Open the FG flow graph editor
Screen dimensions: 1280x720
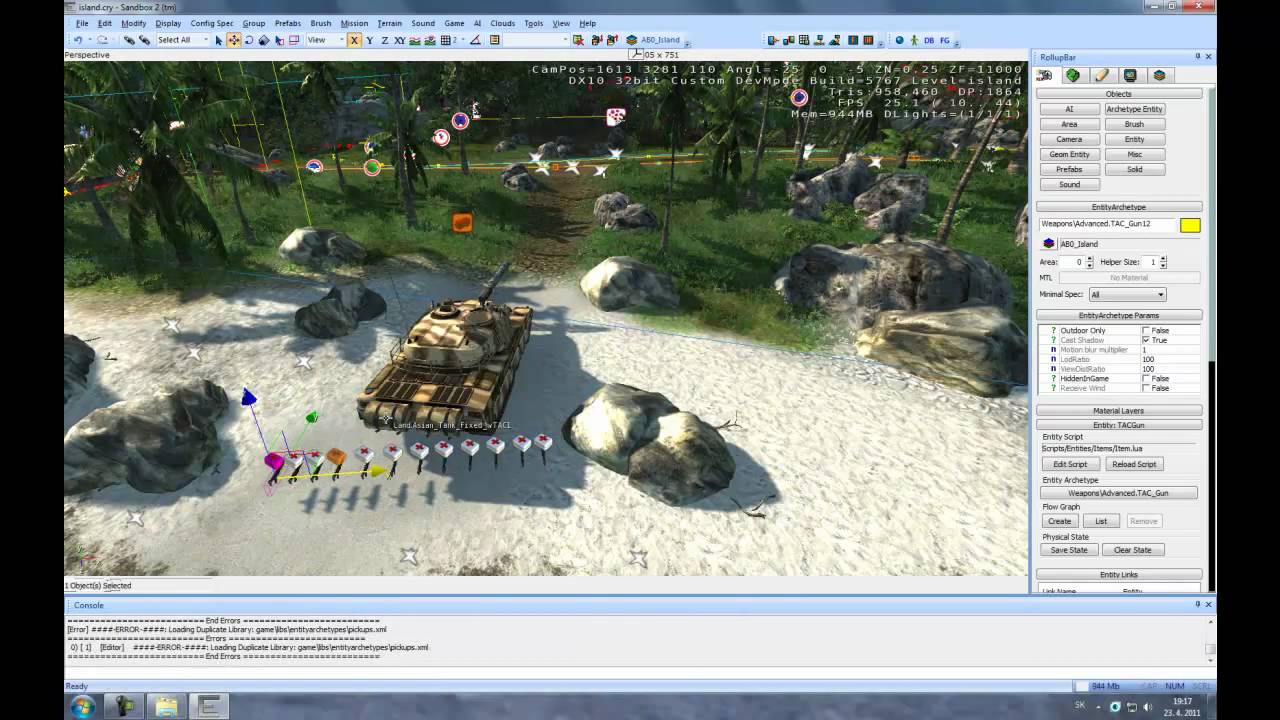click(x=945, y=40)
